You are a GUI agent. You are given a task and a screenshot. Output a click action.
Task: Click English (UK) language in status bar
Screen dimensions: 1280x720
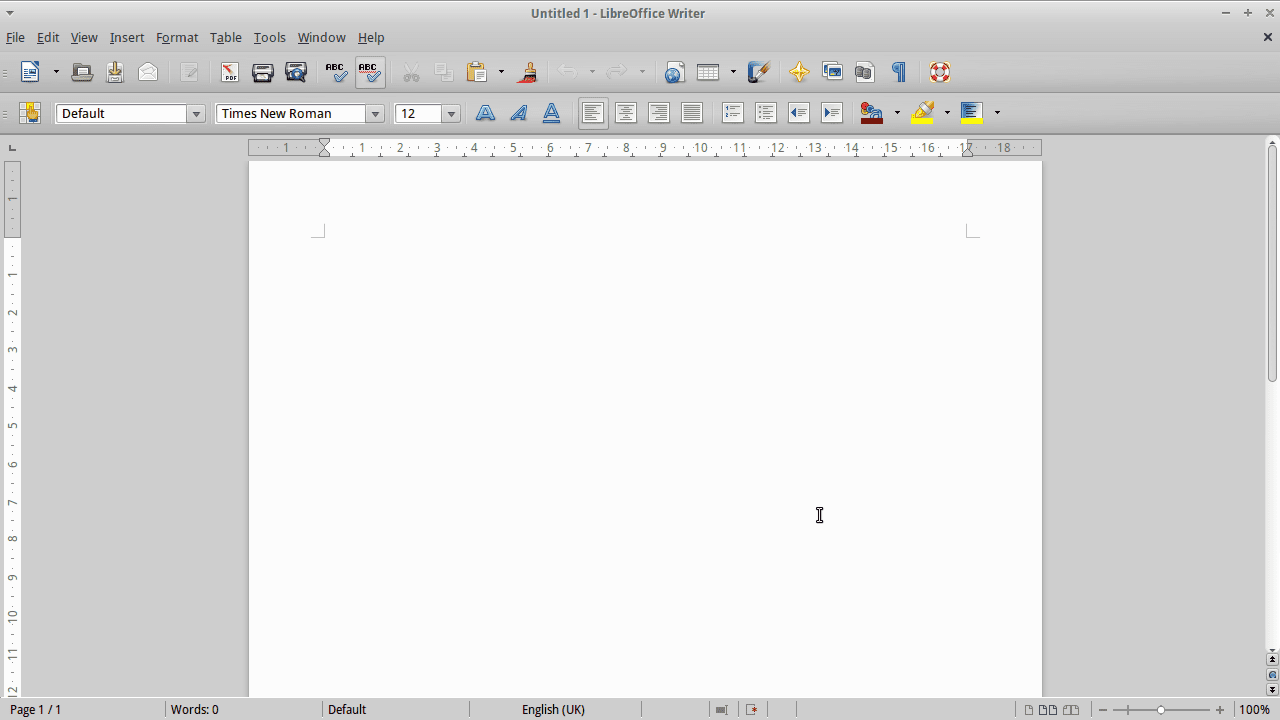point(553,709)
